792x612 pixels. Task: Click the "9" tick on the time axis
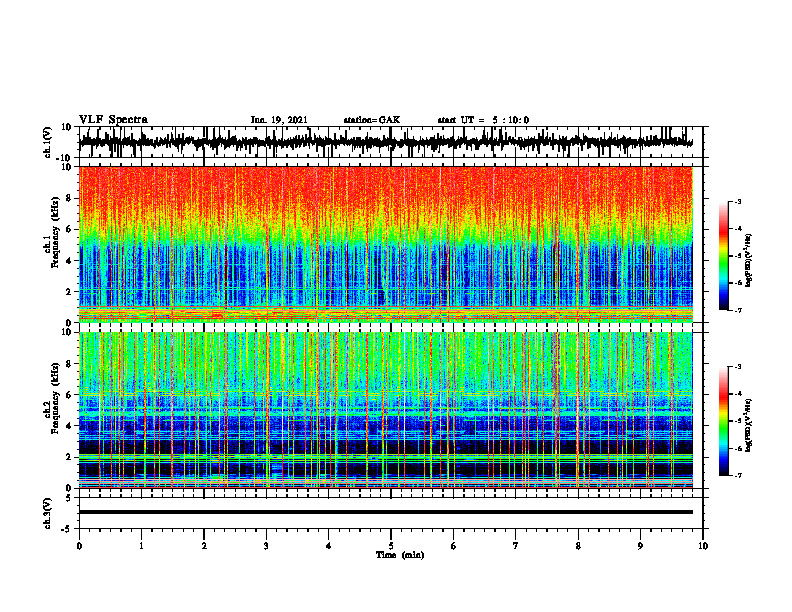pos(640,546)
